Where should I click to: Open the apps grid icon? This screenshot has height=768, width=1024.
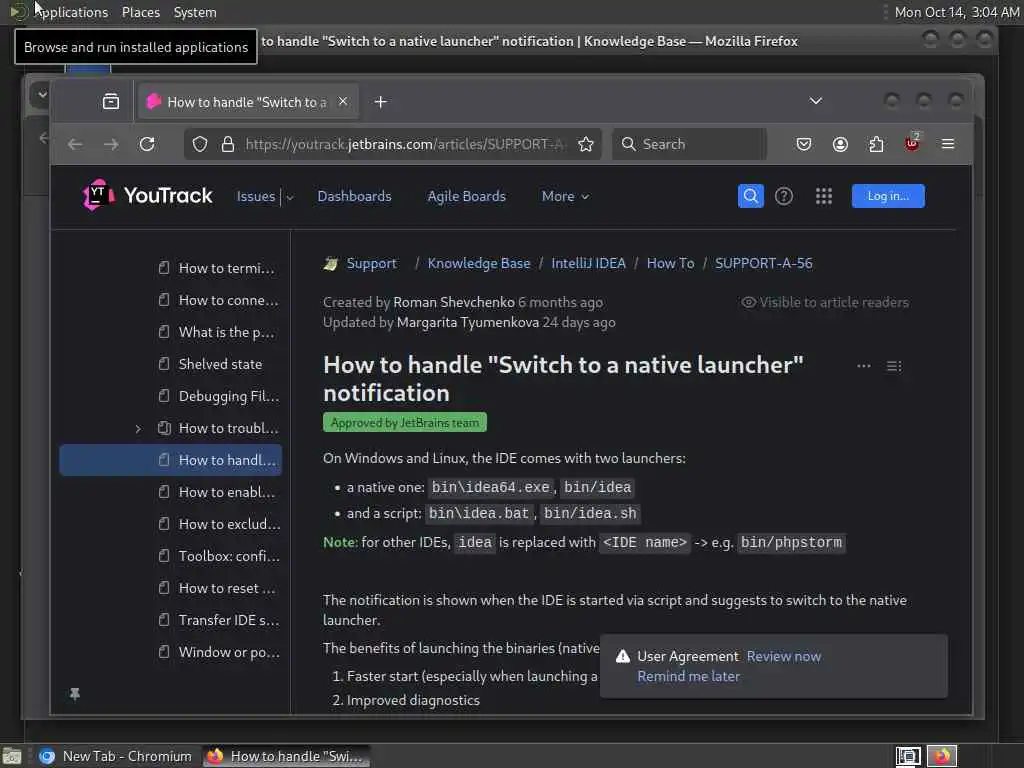click(824, 196)
